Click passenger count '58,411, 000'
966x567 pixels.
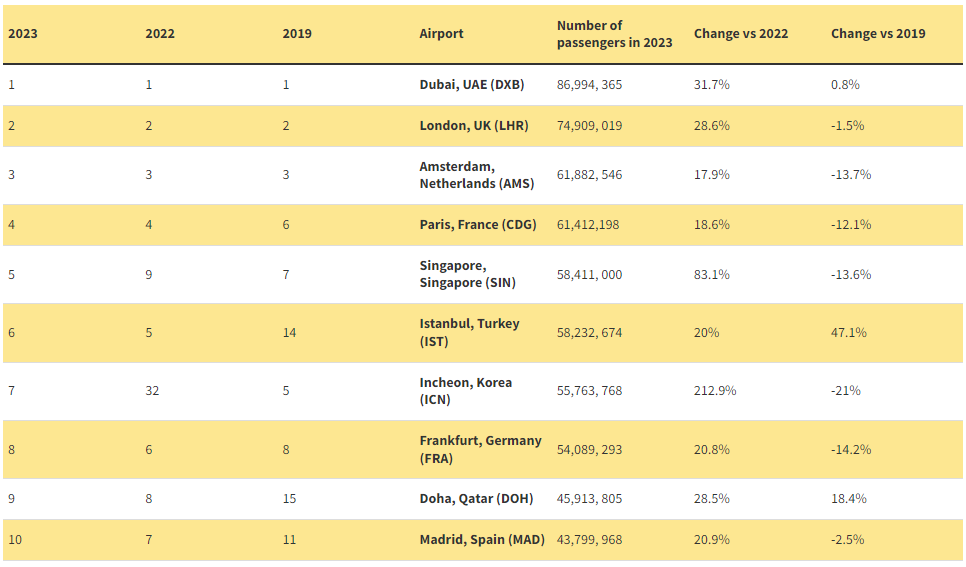(x=590, y=275)
